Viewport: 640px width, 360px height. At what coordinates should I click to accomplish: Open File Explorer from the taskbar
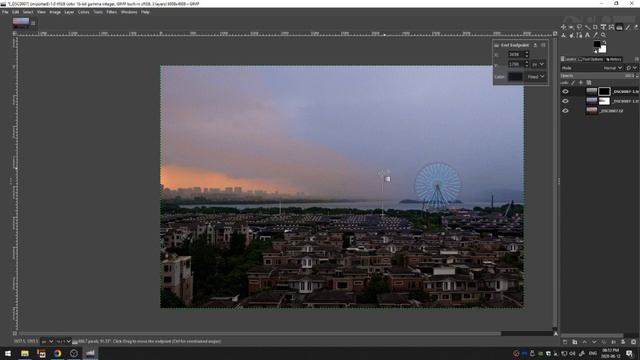[x=25, y=353]
